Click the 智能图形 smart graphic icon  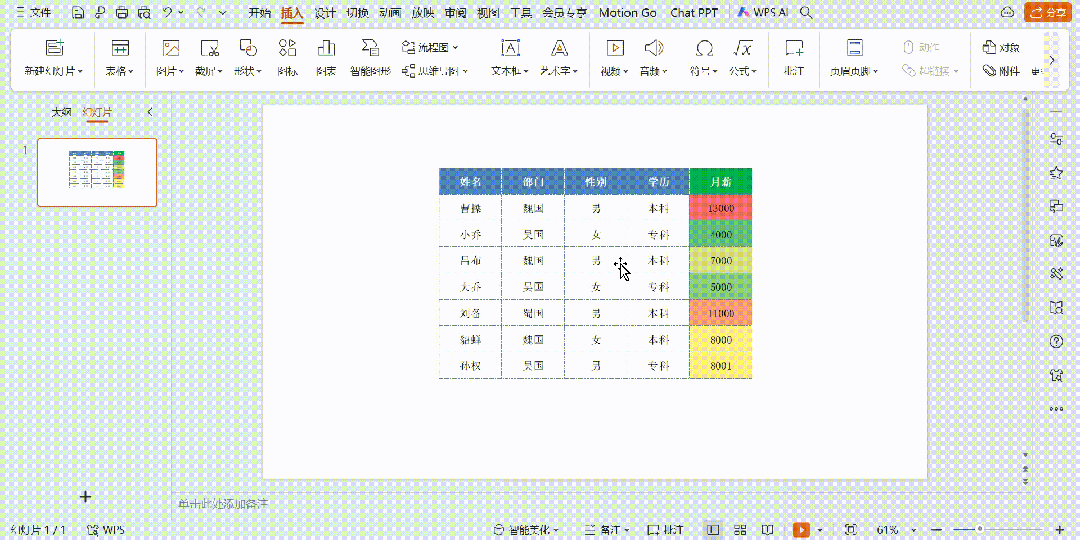(370, 48)
